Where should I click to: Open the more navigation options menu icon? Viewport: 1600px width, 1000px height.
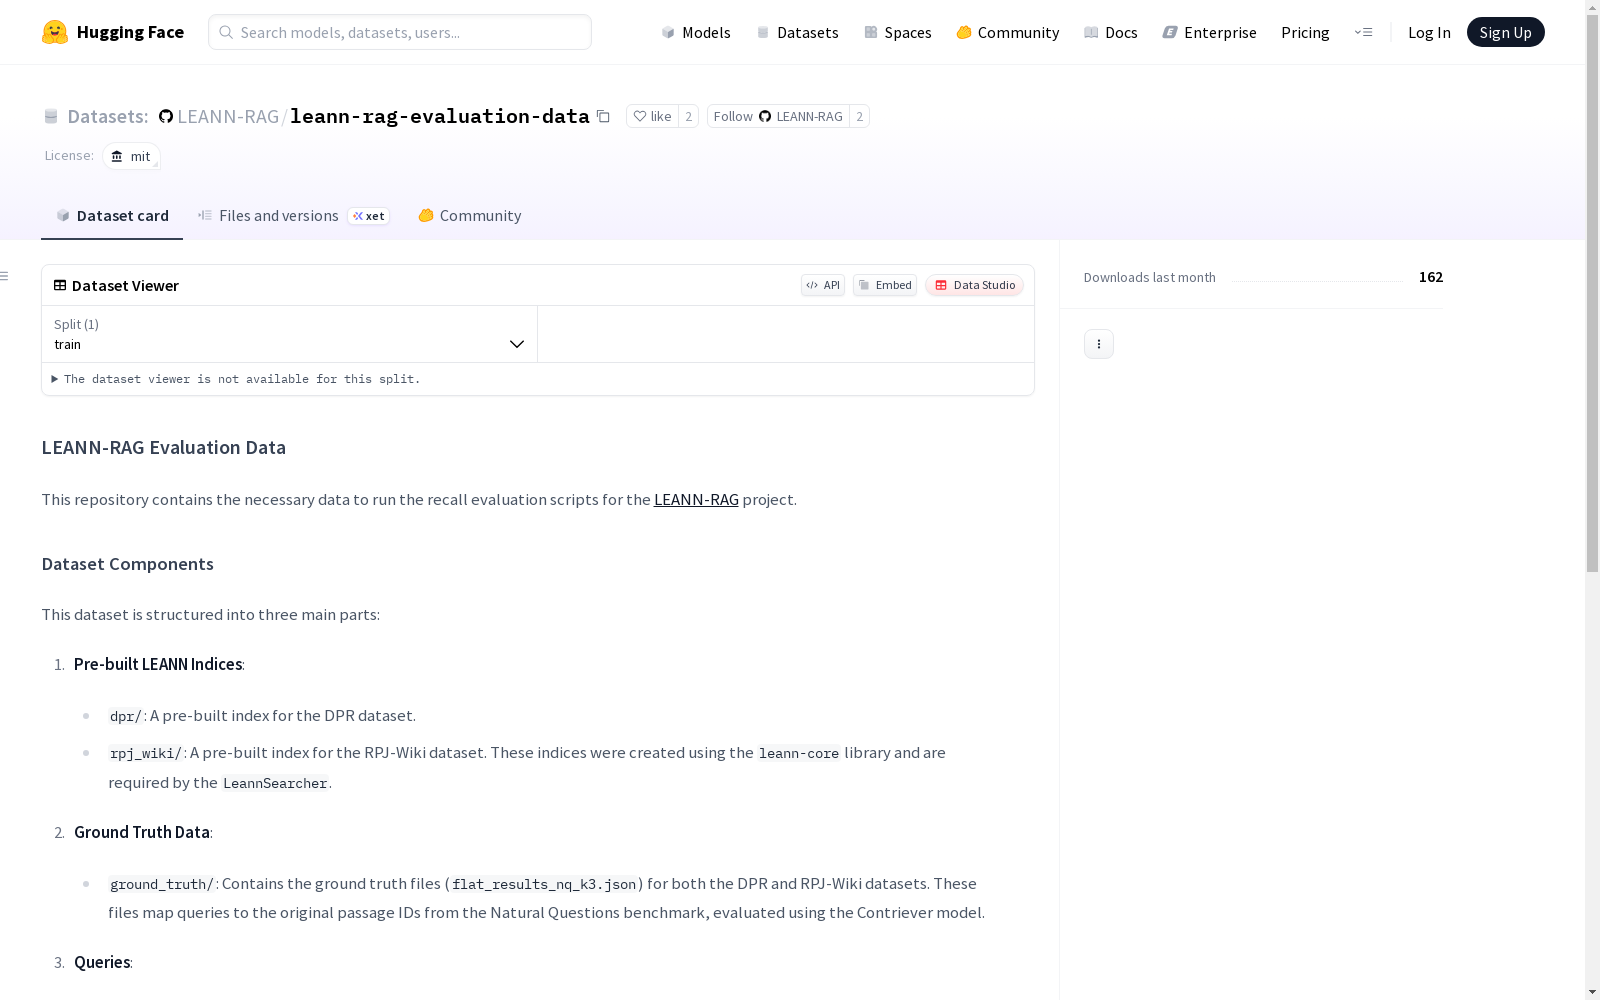click(1363, 32)
